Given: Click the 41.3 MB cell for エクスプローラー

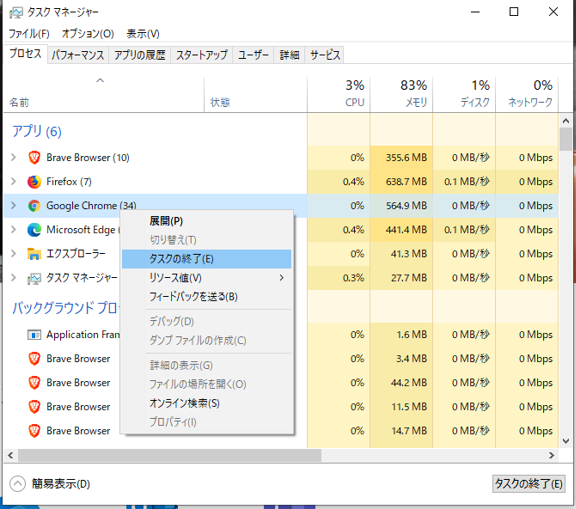Looking at the screenshot, I should point(402,254).
